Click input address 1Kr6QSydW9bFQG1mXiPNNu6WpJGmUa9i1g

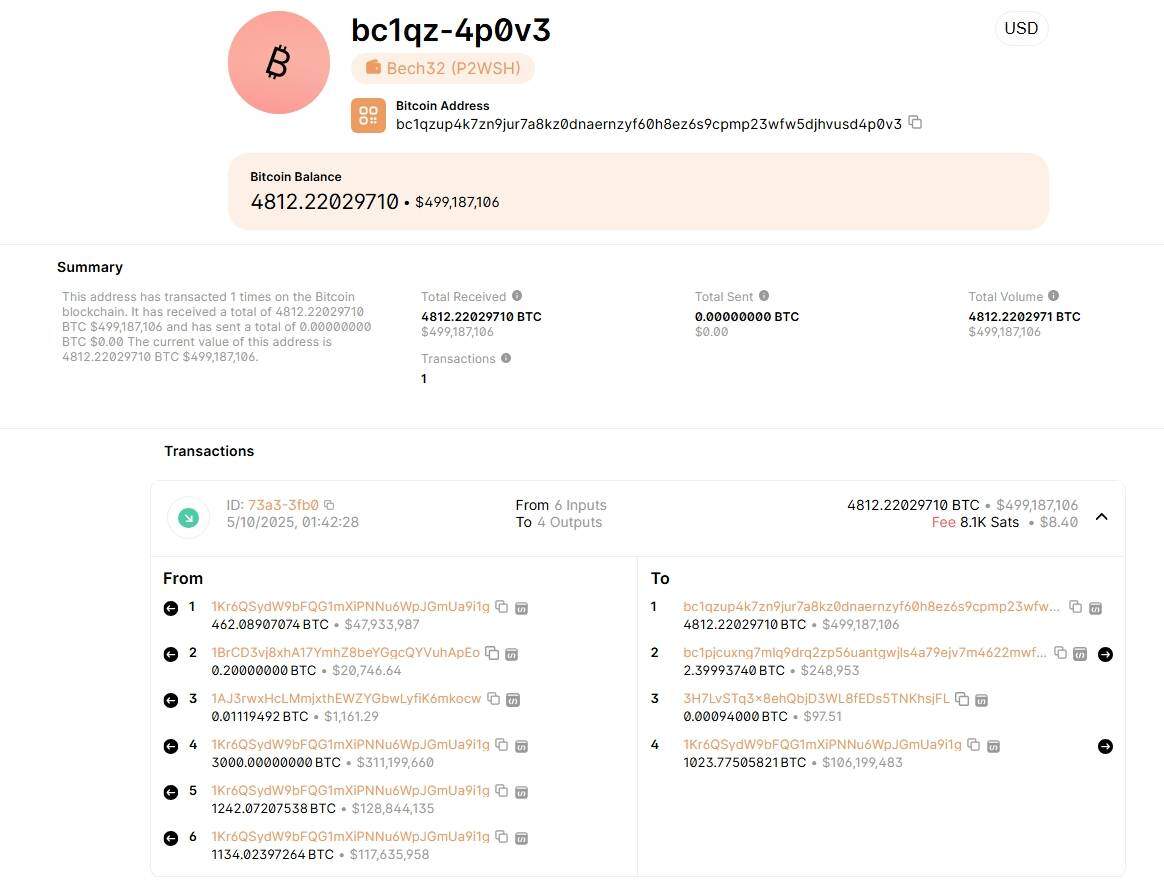click(350, 606)
